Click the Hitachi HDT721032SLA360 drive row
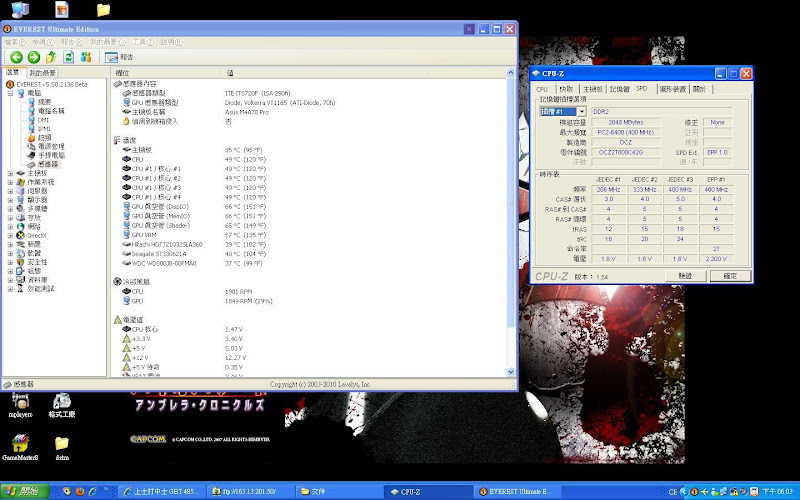This screenshot has height=500, width=800. click(x=194, y=244)
